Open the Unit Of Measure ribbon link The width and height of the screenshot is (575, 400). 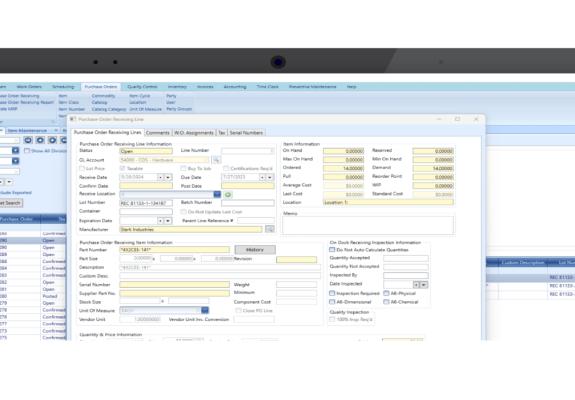coord(145,109)
